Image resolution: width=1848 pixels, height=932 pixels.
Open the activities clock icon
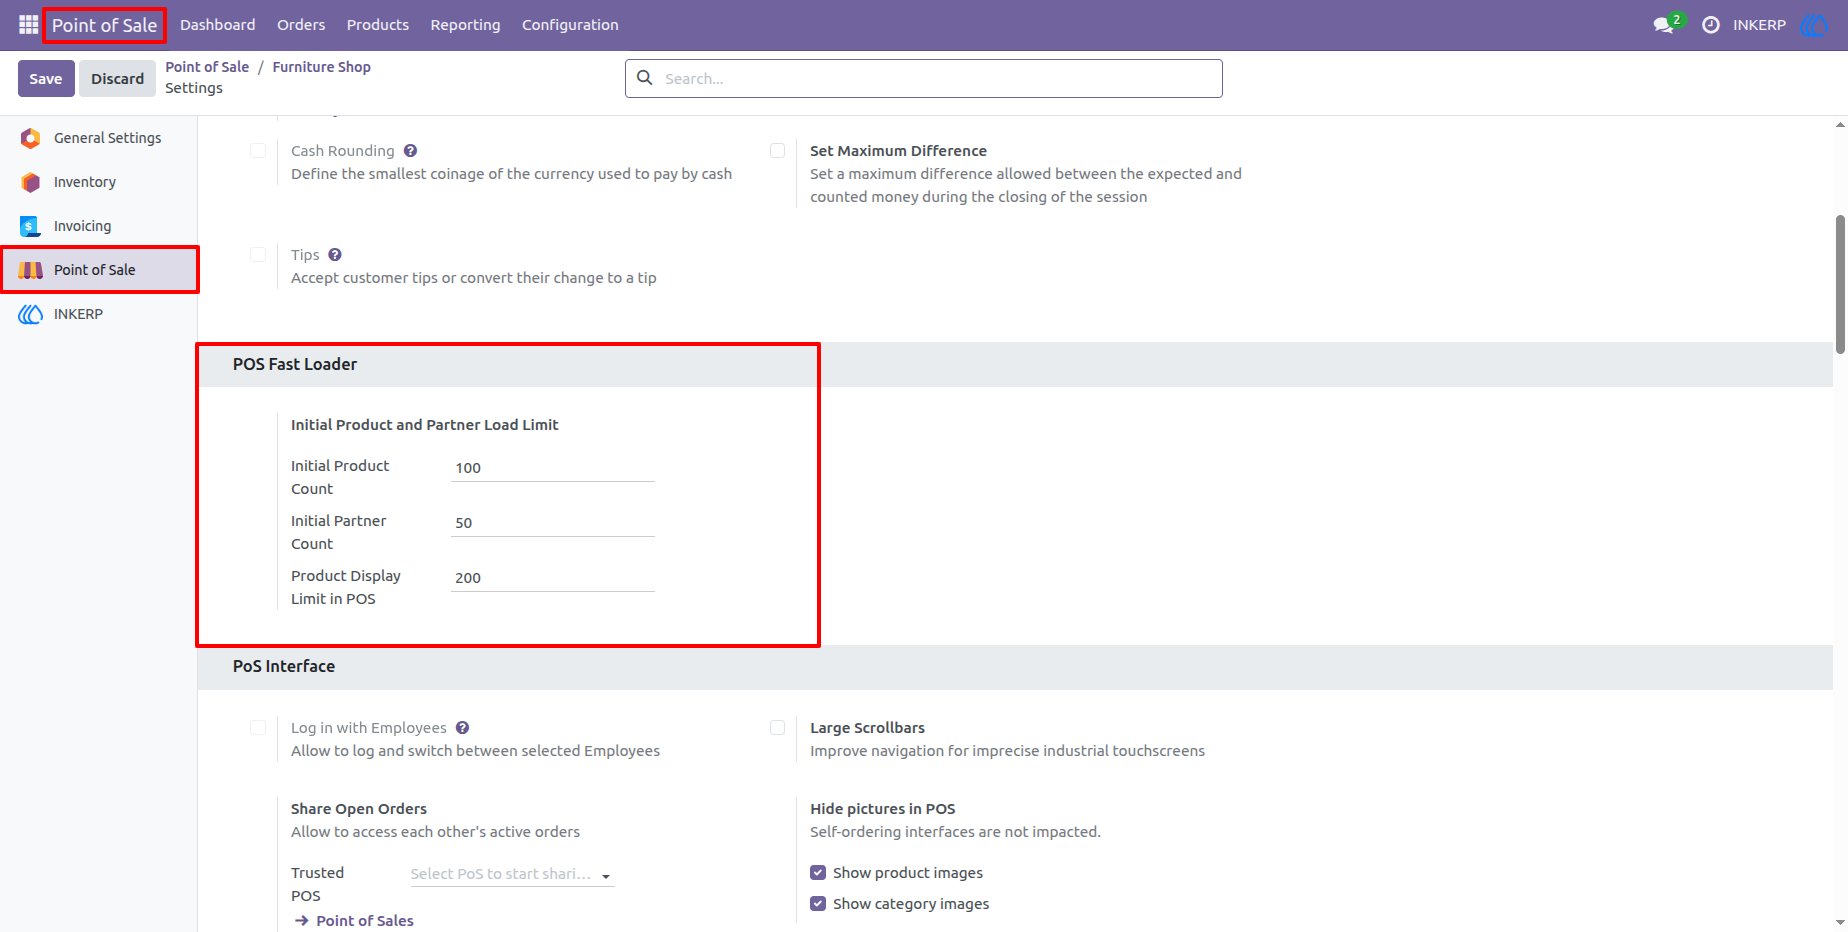coord(1711,25)
